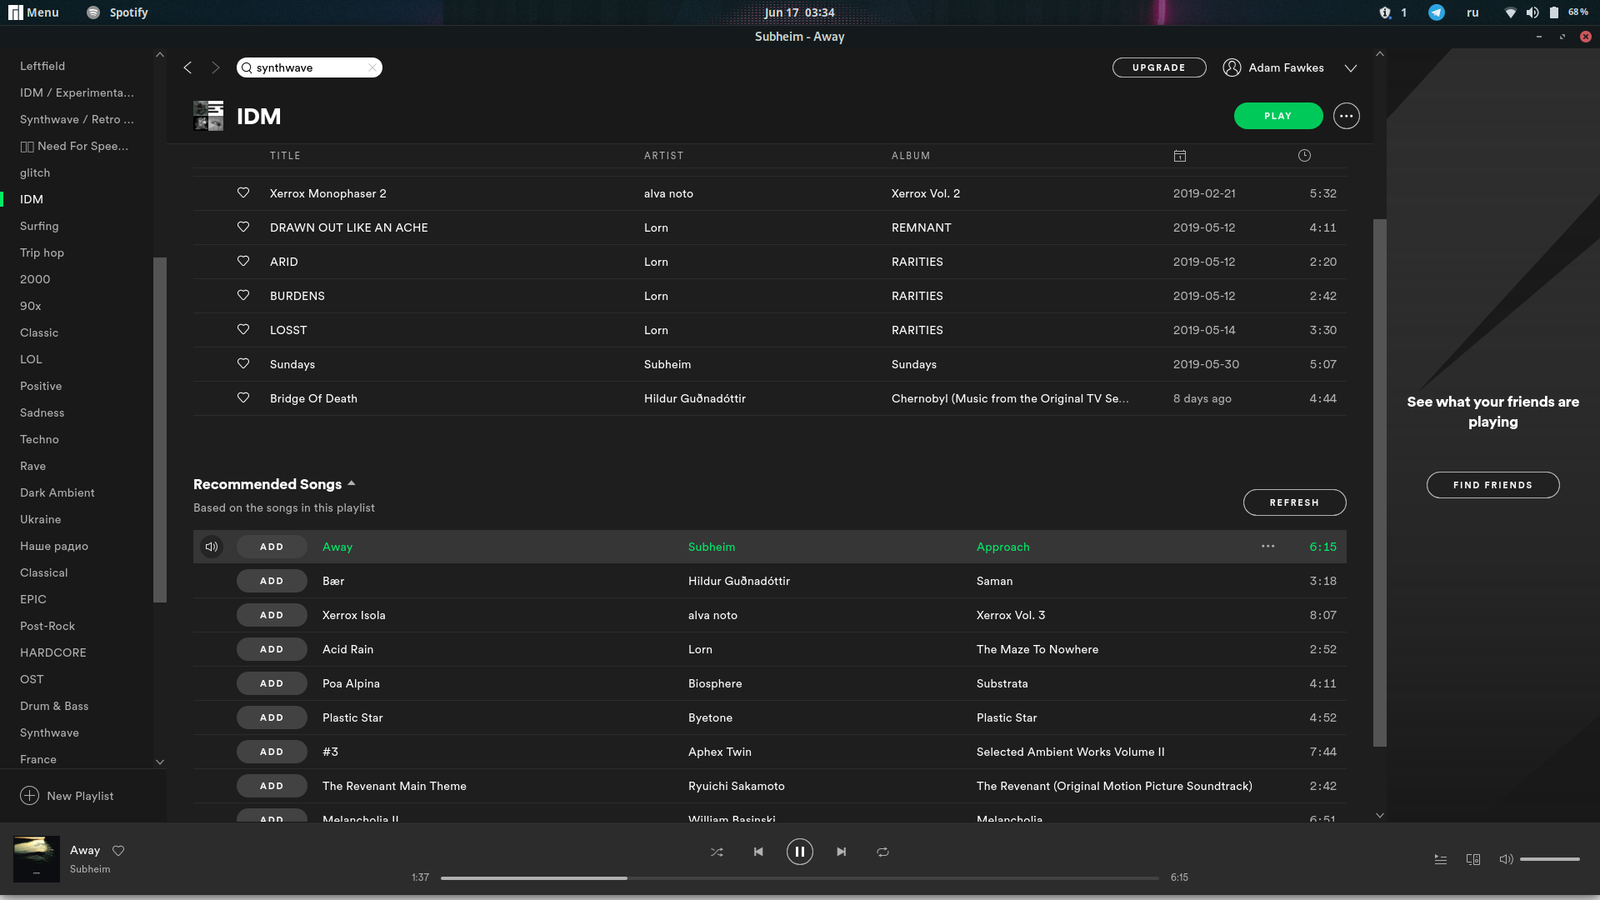1600x900 pixels.
Task: Save now-playing song Away with heart
Action: (x=118, y=851)
